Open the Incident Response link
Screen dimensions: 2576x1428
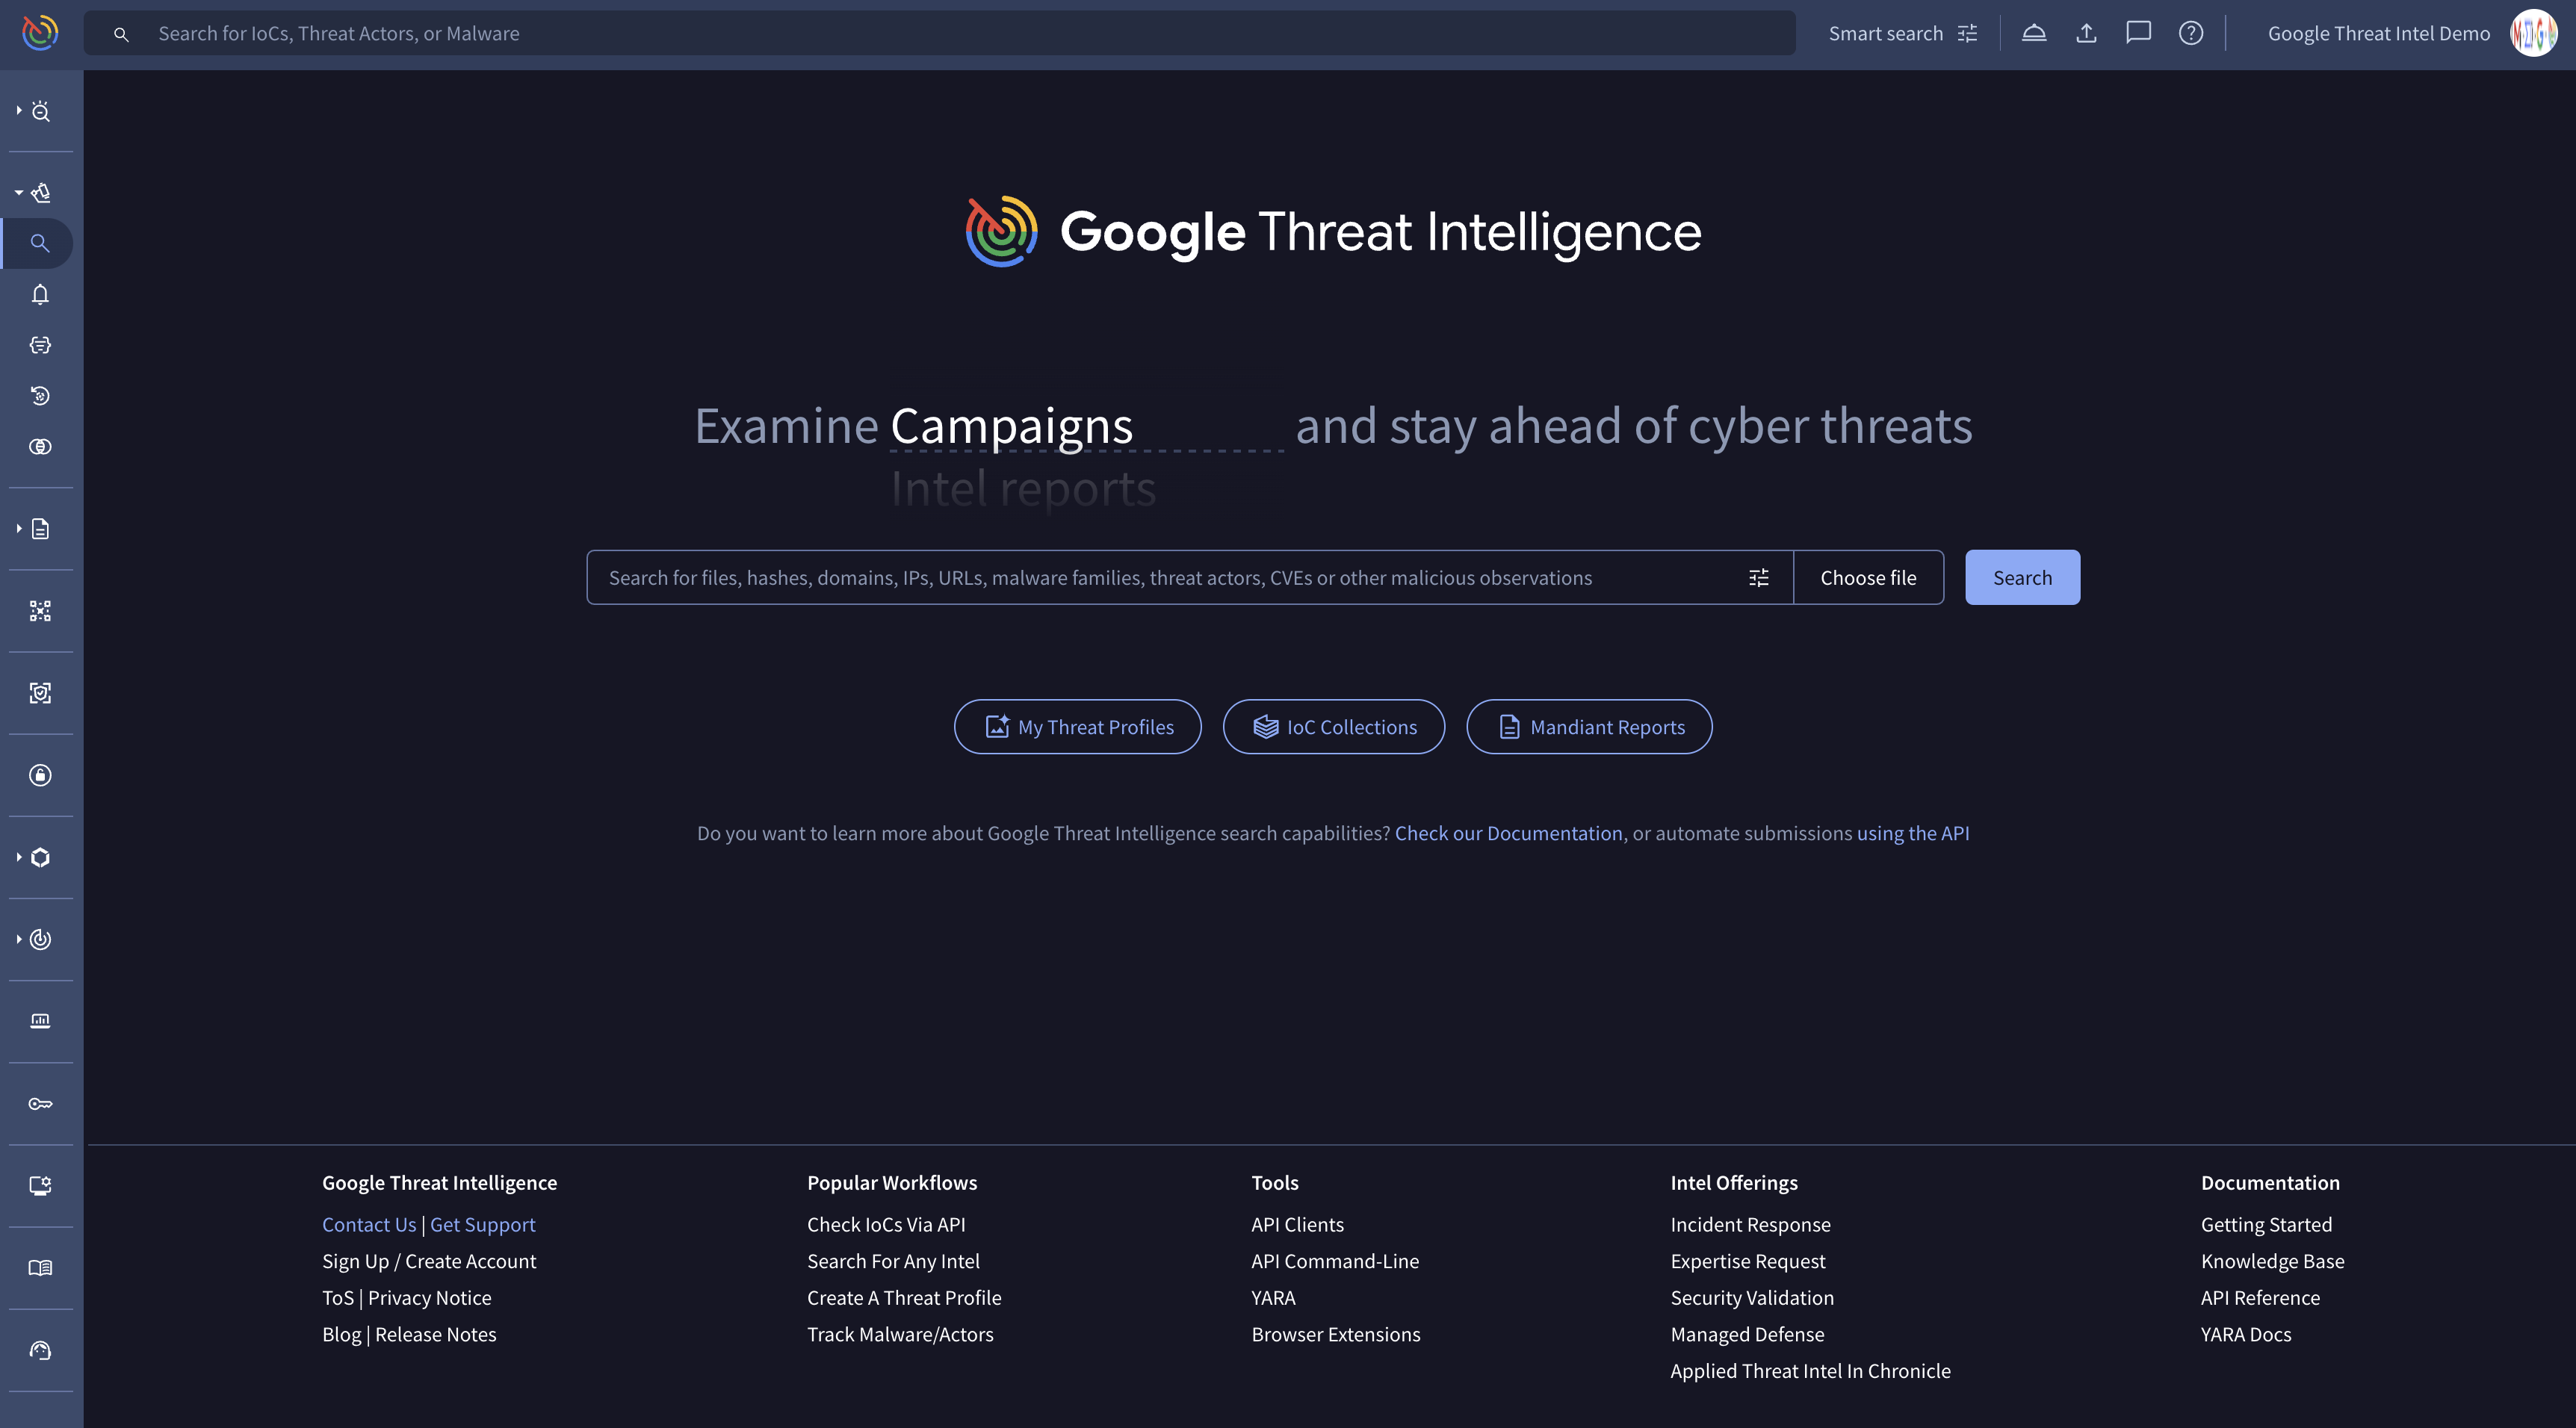[1750, 1224]
